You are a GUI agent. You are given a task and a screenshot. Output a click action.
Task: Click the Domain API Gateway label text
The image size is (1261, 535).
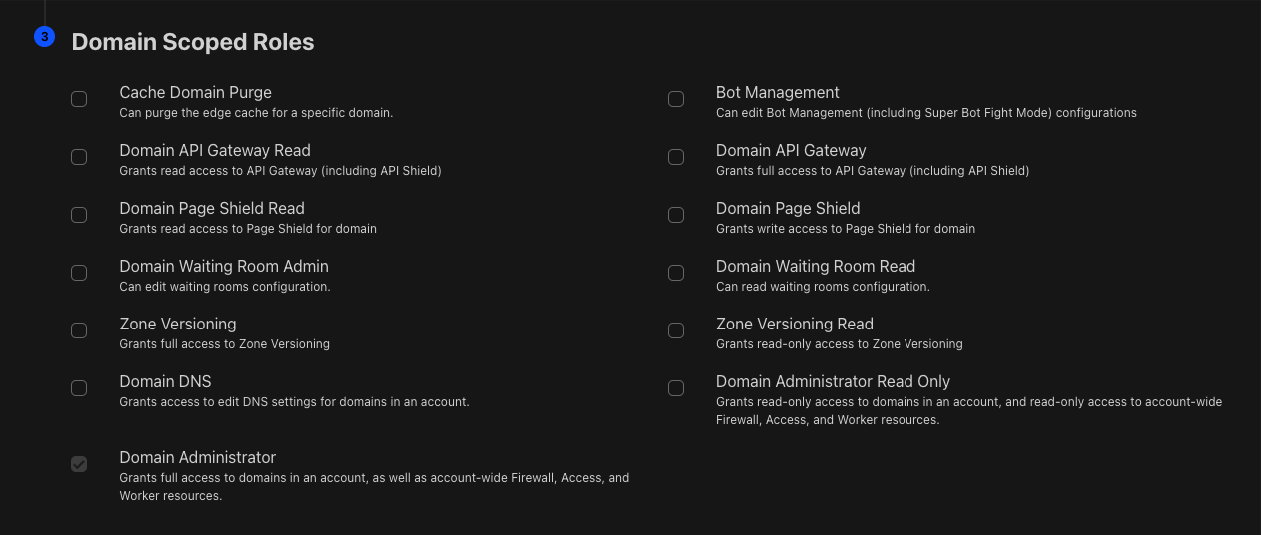pos(791,150)
